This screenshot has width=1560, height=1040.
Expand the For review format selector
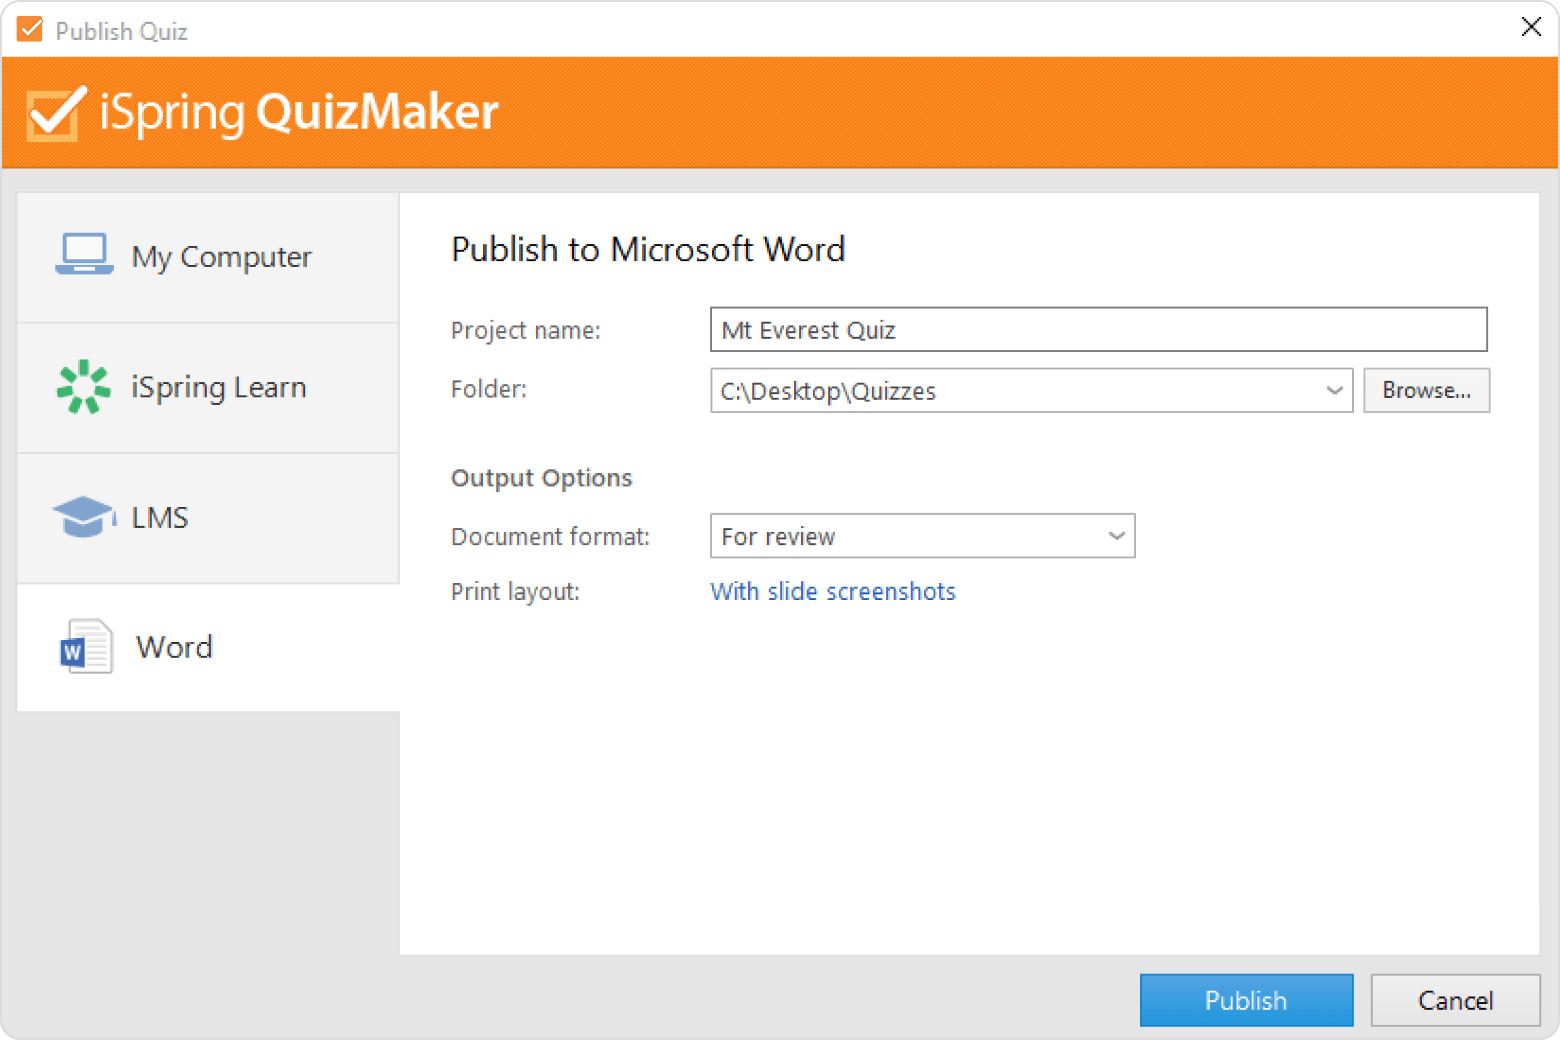coord(920,536)
